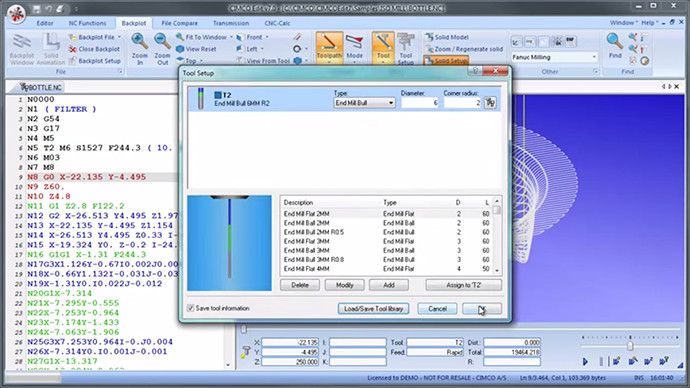Click the Cancel button
Screen dimensions: 690x388
pos(437,308)
